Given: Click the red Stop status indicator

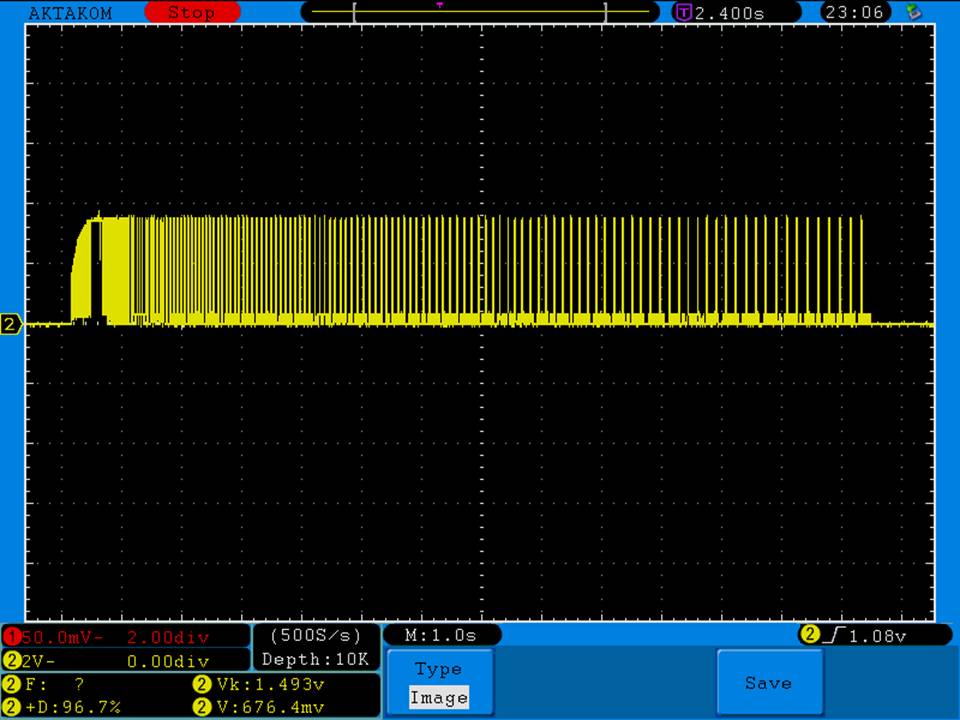Looking at the screenshot, I should point(192,13).
